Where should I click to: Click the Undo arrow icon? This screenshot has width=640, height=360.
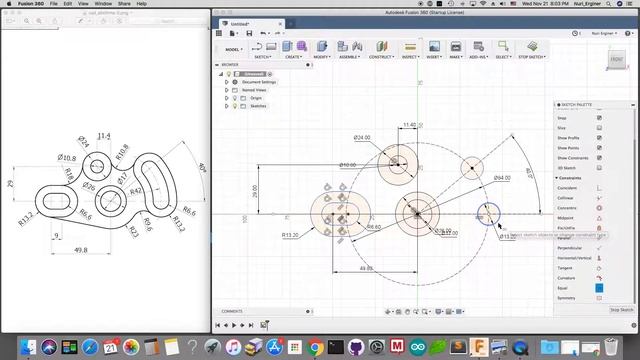click(x=263, y=33)
